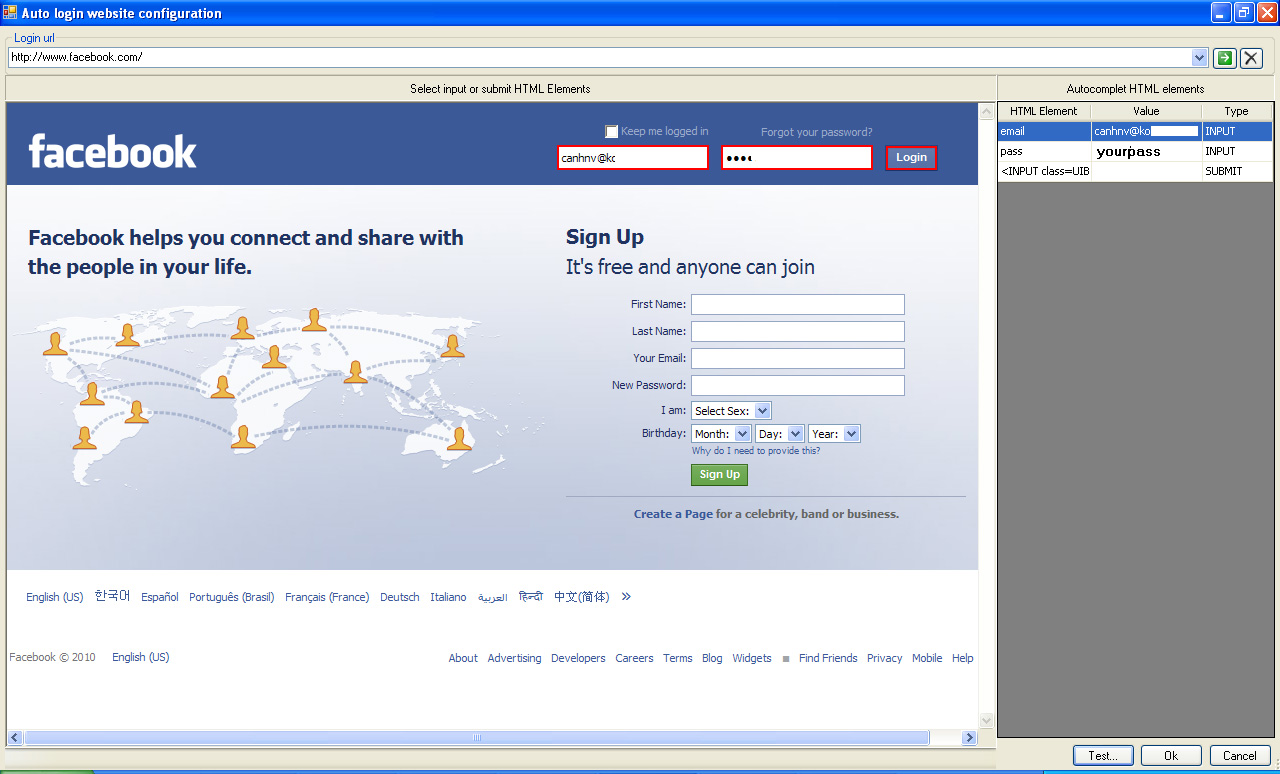Viewport: 1280px width, 774px height.
Task: Open the birthday Month dropdown
Action: (x=721, y=434)
